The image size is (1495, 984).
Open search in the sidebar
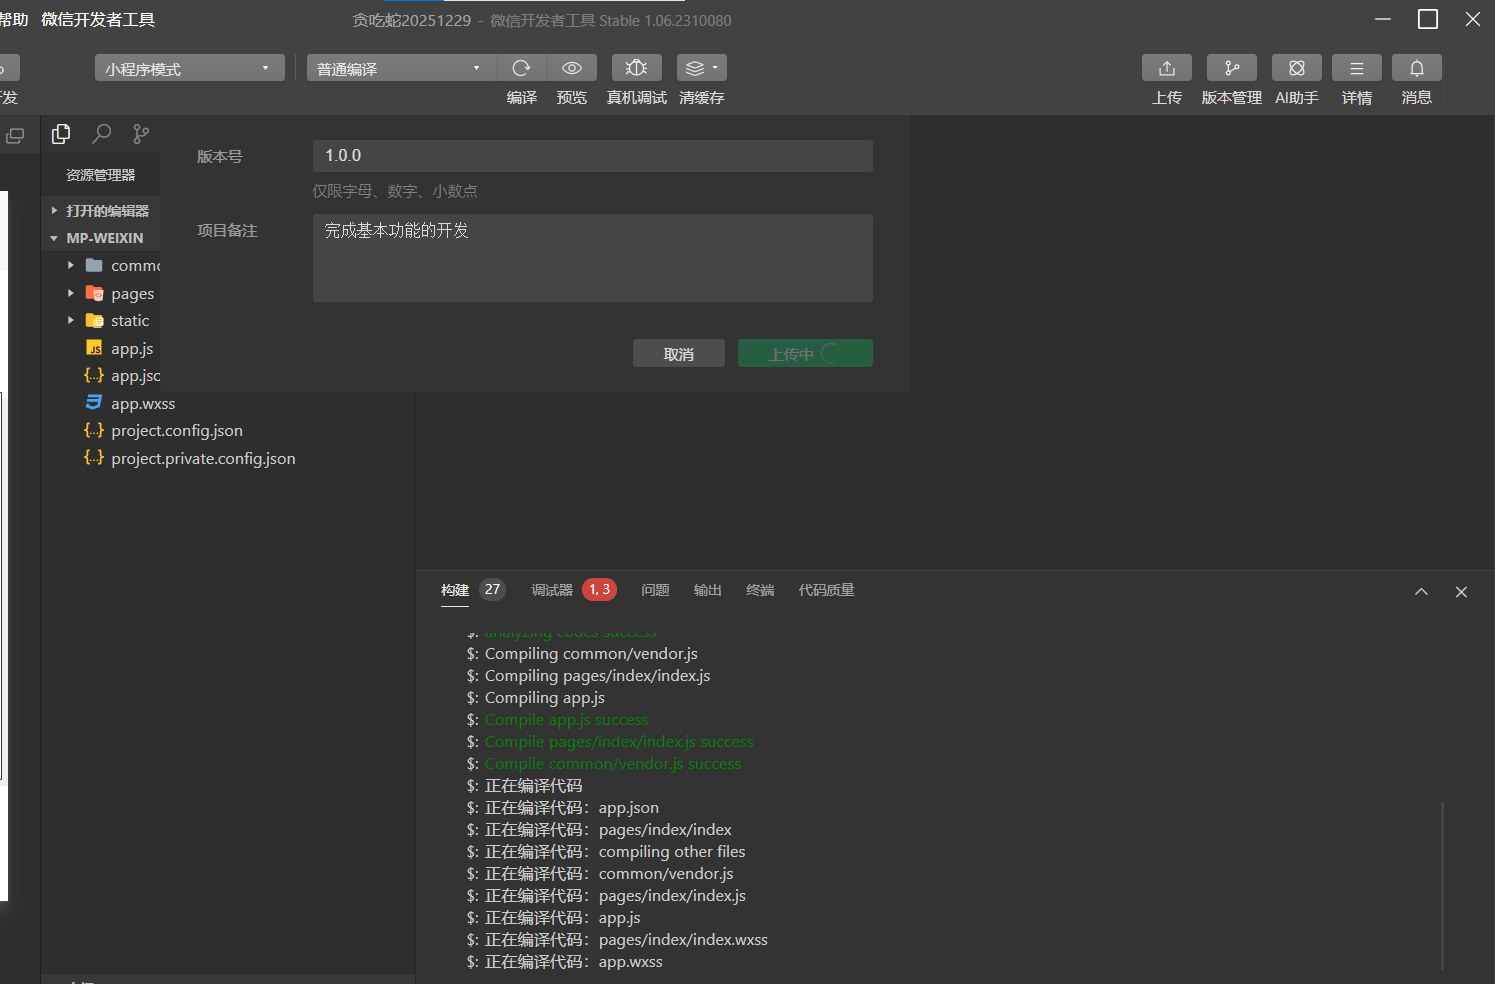coord(101,134)
